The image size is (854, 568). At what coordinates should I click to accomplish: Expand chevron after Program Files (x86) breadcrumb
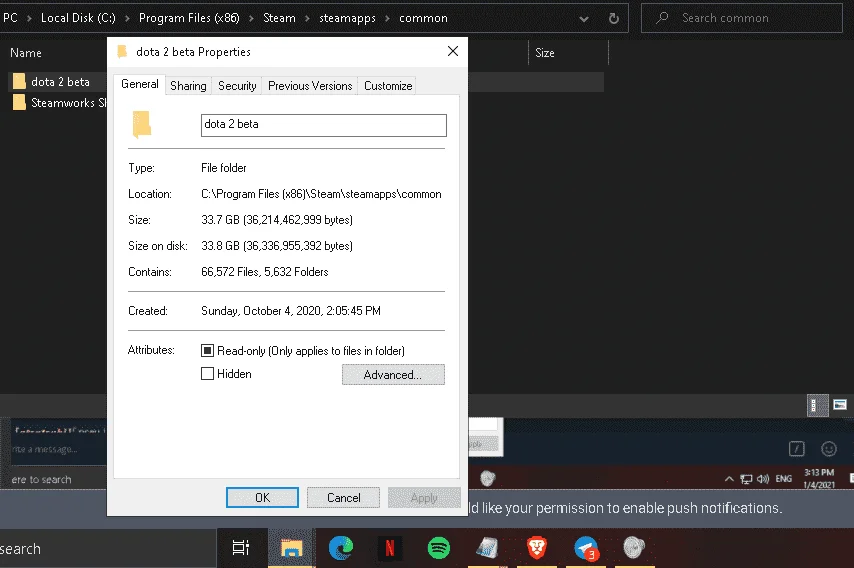click(251, 19)
